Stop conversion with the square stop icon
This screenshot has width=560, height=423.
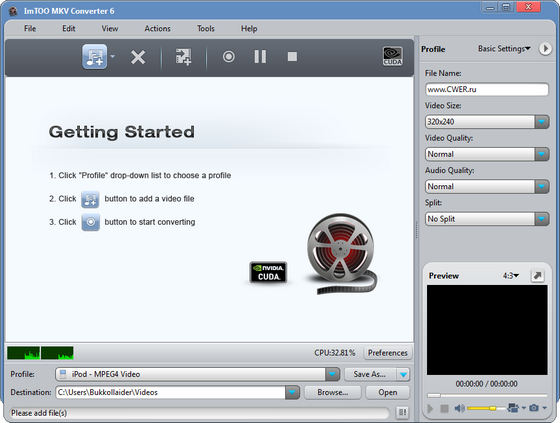[x=292, y=56]
